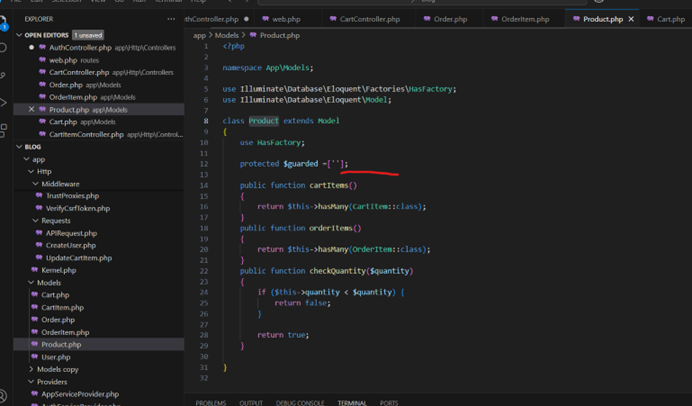Open the Run and Debug icon
Image resolution: width=692 pixels, height=406 pixels.
[4, 103]
